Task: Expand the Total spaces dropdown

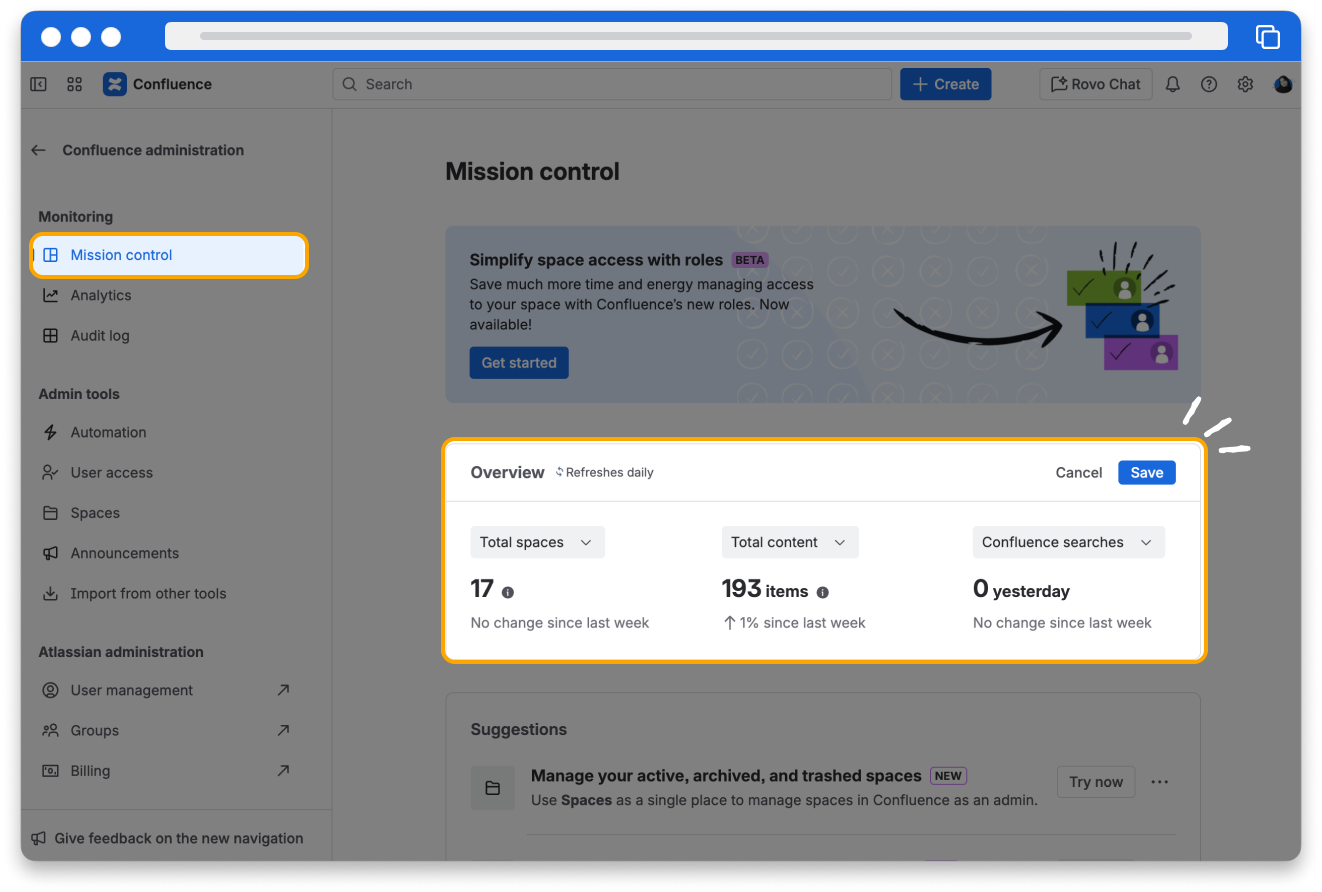Action: click(x=537, y=542)
